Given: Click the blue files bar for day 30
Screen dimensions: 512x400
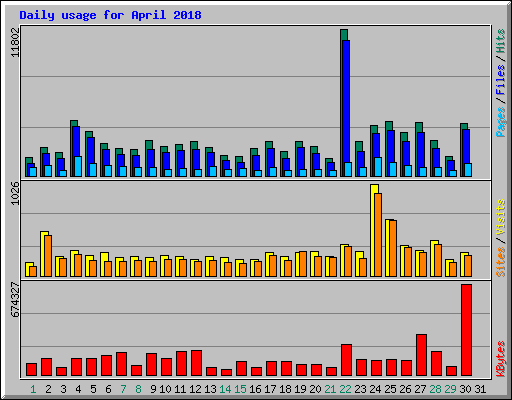Looking at the screenshot, I should pos(466,146).
